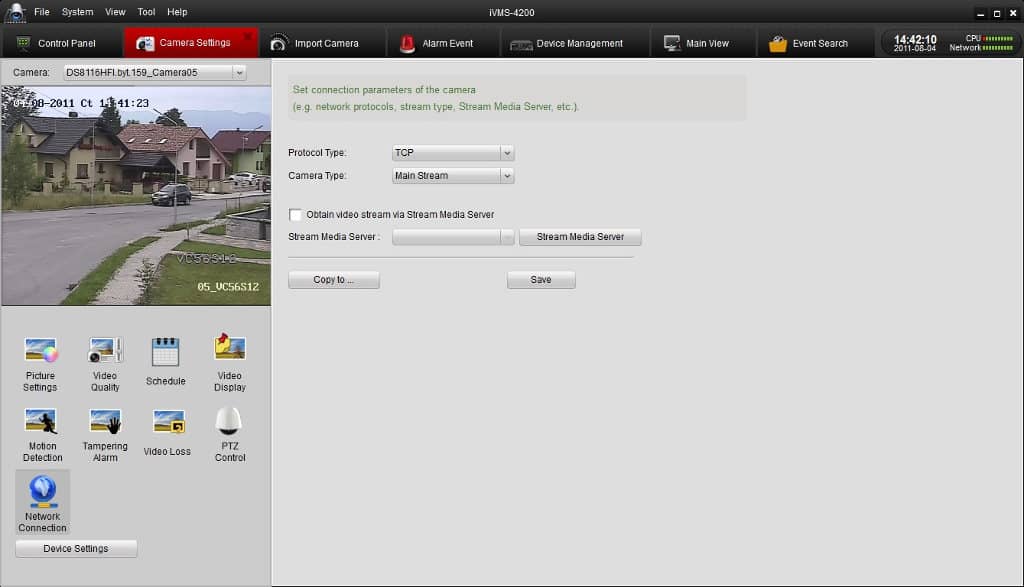1024x587 pixels.
Task: Open Picture Settings icon
Action: [x=41, y=351]
